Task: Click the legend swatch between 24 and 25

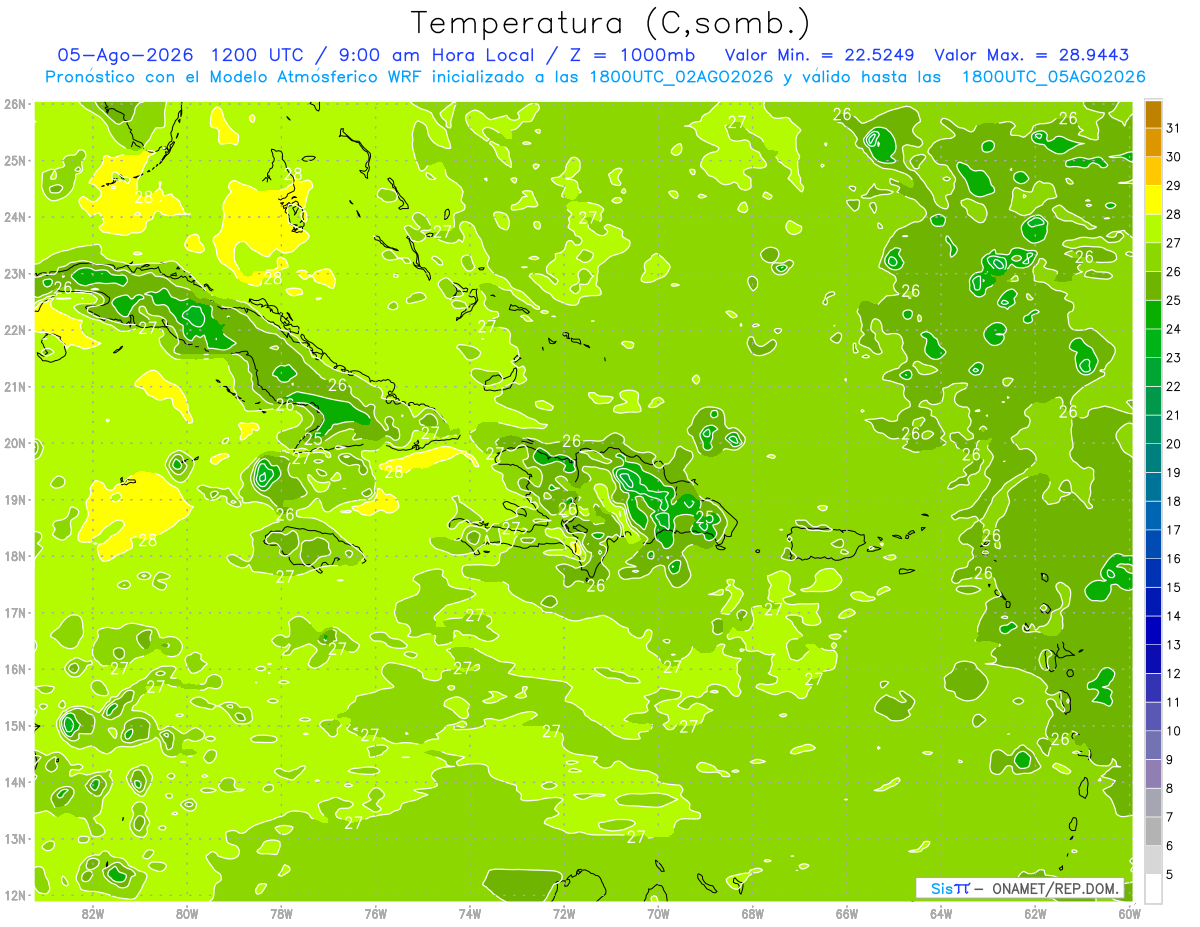Action: click(x=1153, y=315)
